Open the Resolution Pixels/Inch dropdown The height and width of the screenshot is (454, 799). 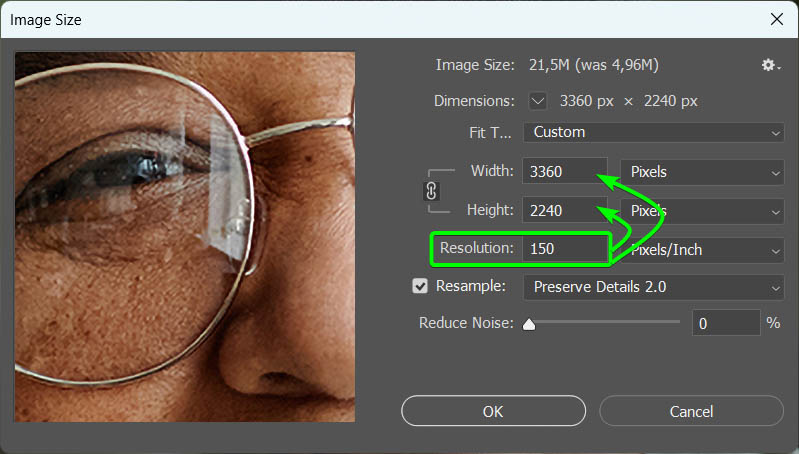click(702, 250)
